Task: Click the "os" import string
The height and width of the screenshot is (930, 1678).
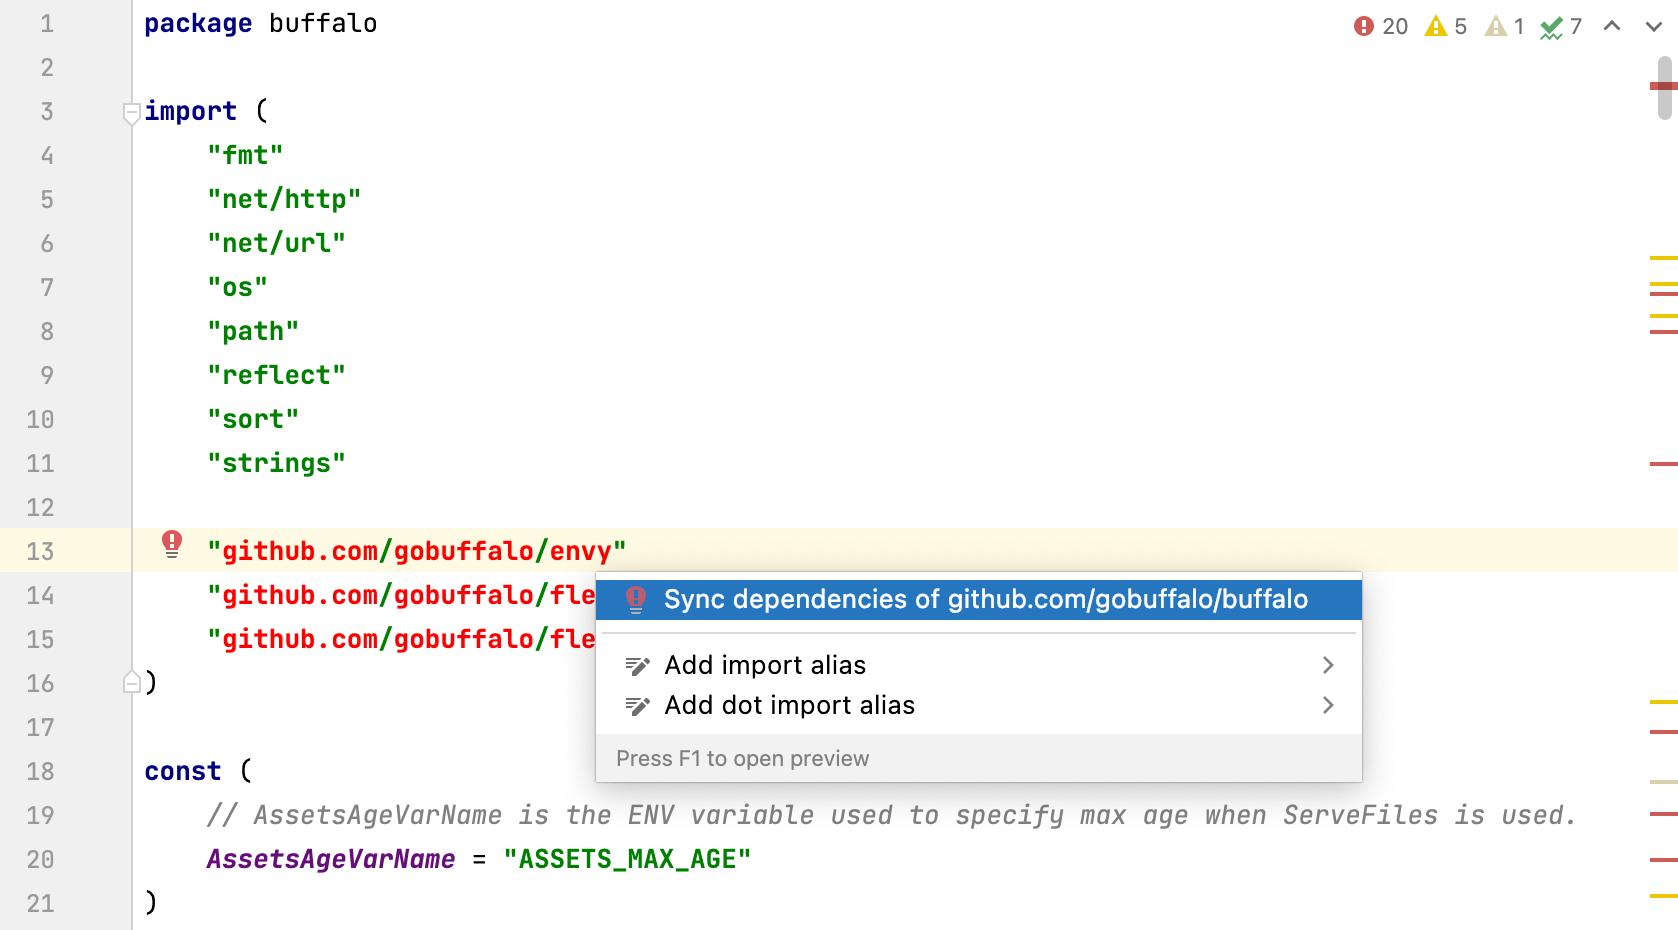Action: (x=237, y=287)
